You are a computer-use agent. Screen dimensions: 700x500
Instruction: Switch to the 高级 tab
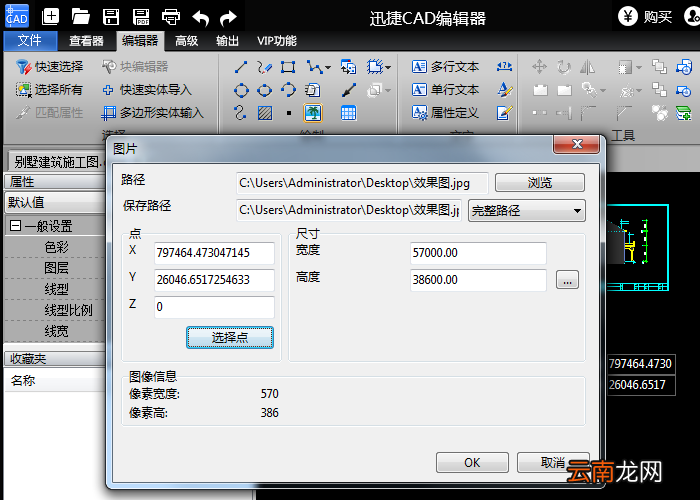point(187,41)
